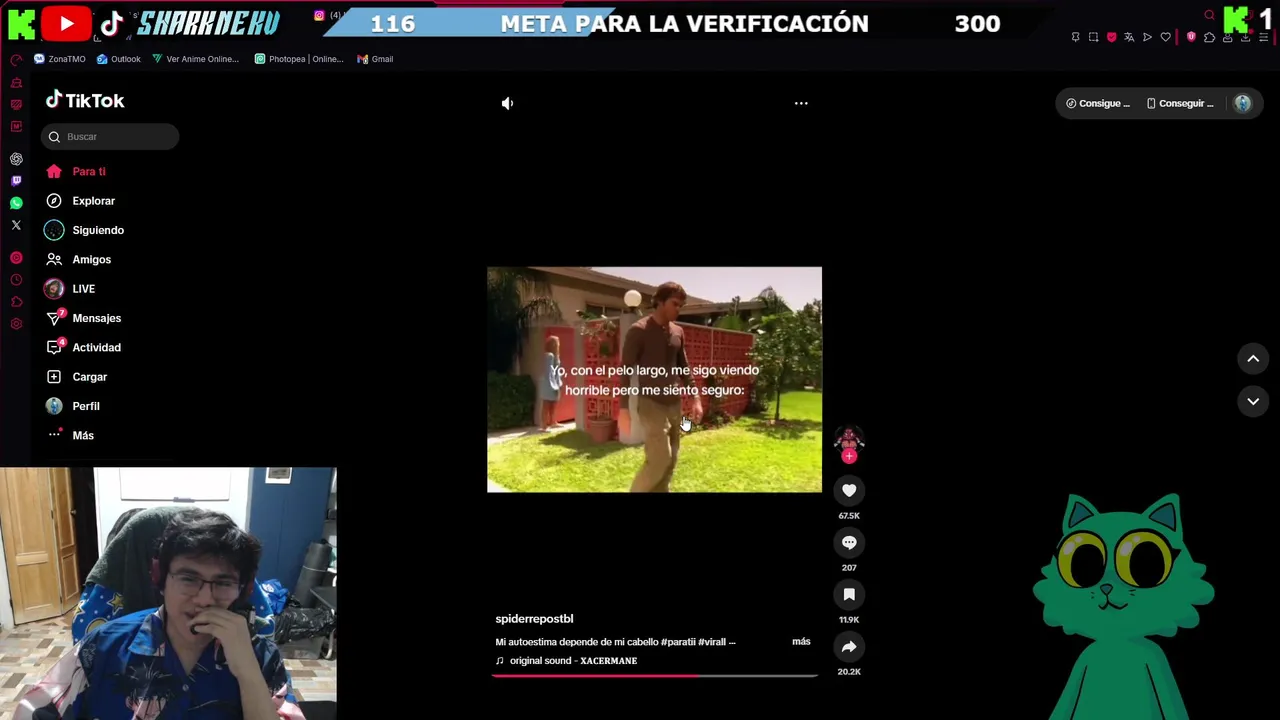
Task: Open original sound - XACERMANE link
Action: tap(573, 661)
